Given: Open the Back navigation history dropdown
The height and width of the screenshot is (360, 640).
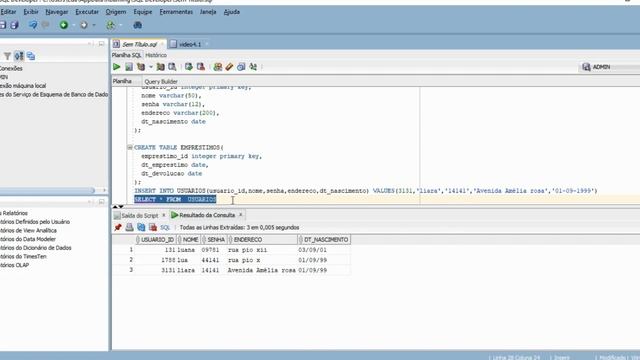Looking at the screenshot, I should click(x=73, y=25).
